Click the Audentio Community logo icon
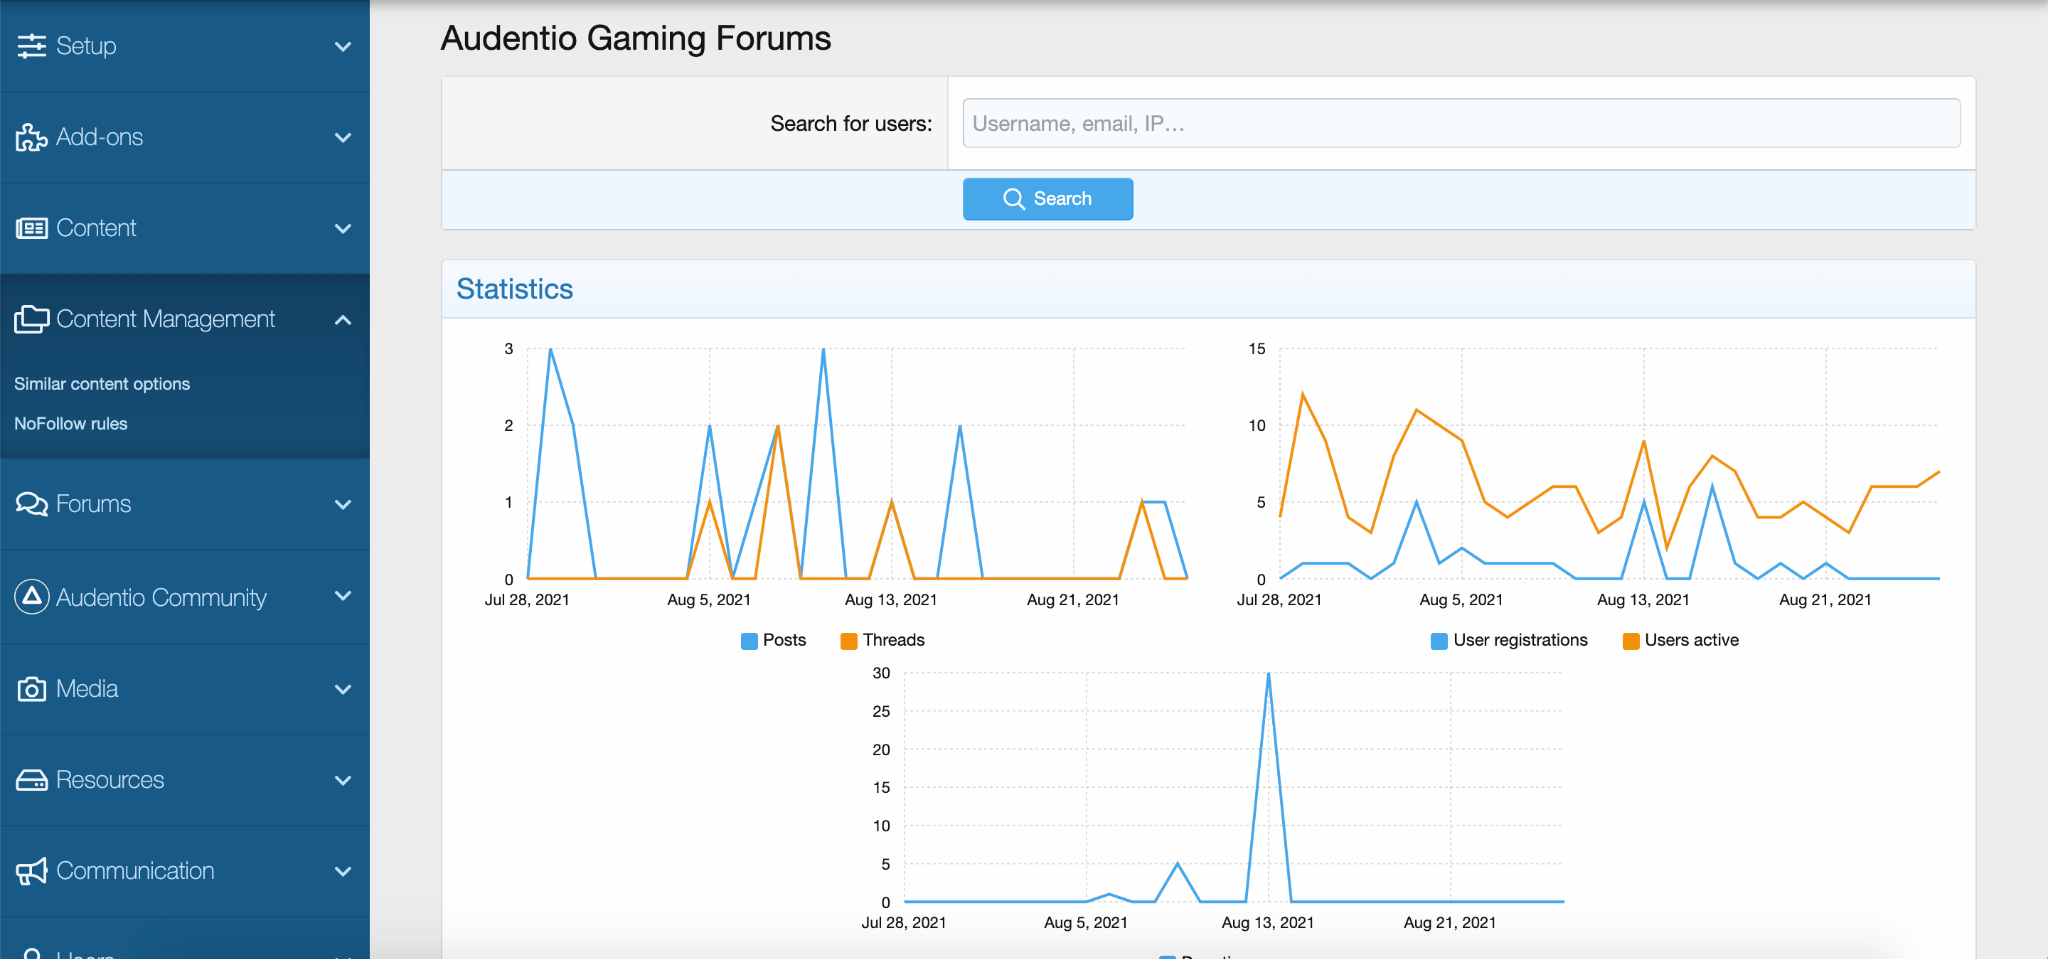The image size is (2048, 959). (31, 597)
